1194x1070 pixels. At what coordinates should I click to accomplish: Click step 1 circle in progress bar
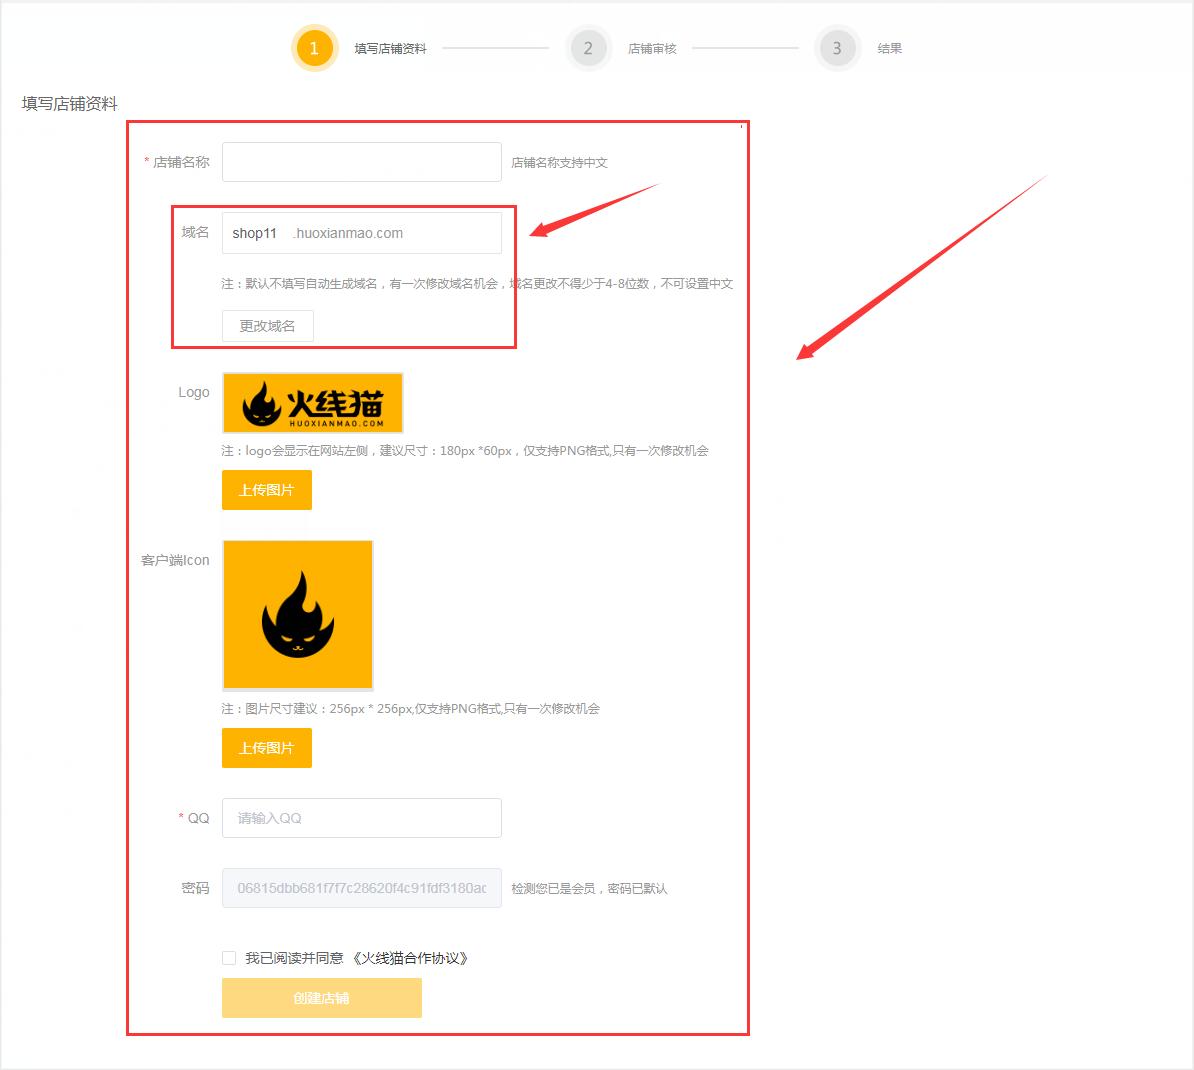(x=314, y=48)
